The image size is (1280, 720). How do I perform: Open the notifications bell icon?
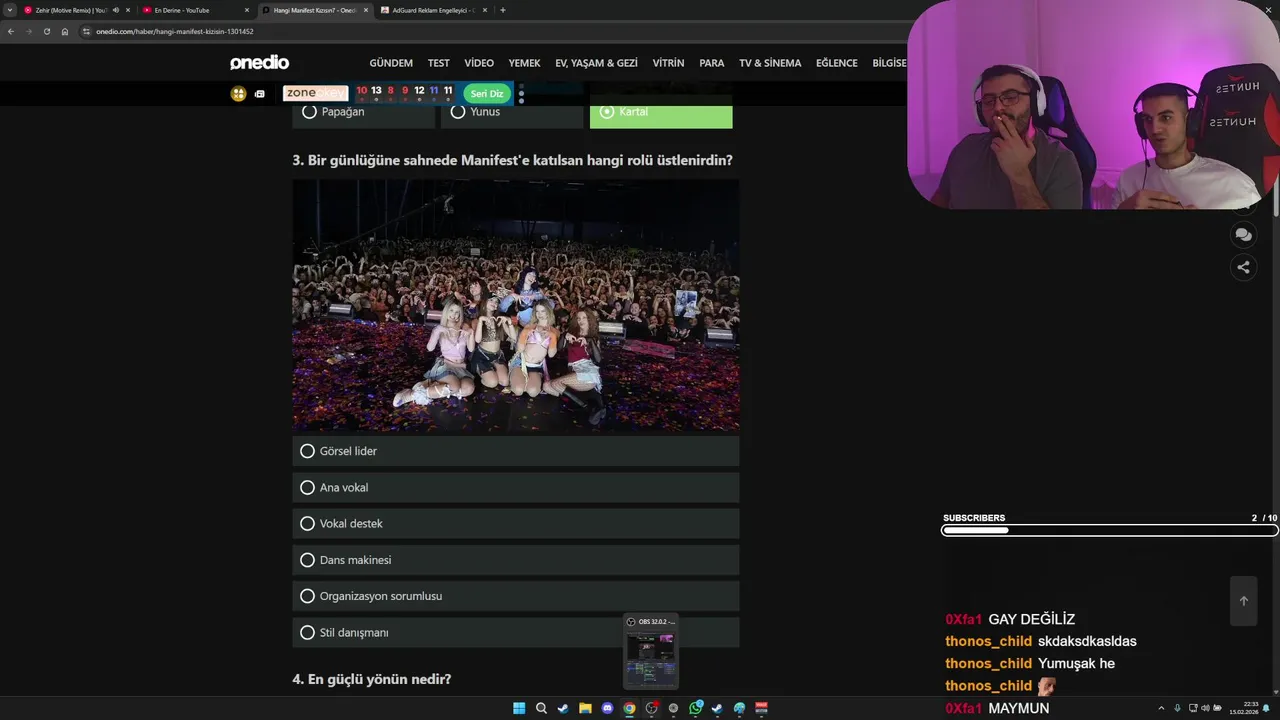[x=1266, y=708]
